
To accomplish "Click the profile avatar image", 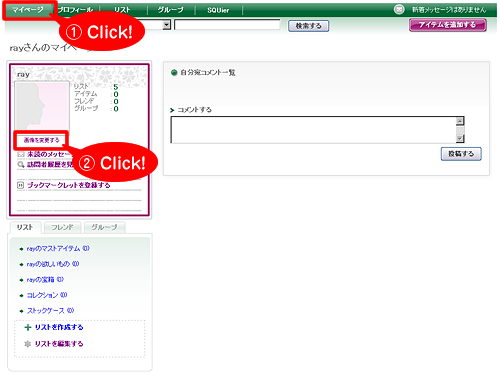I will (42, 106).
